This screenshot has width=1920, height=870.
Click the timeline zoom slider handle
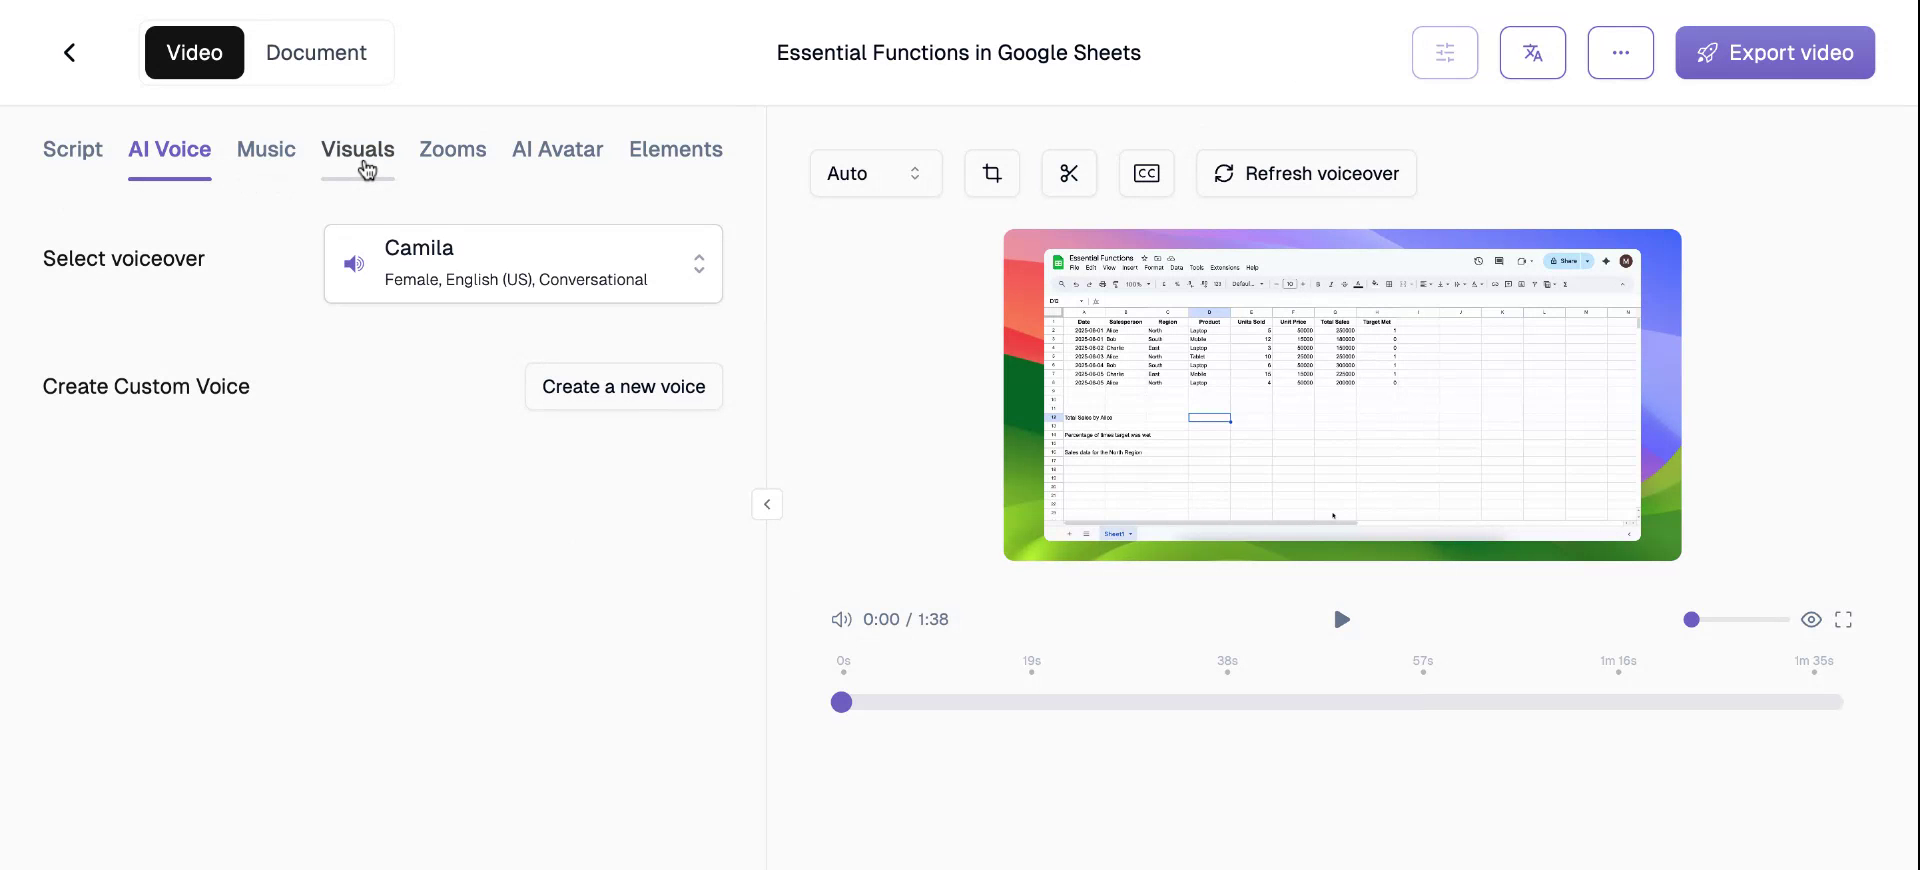coord(1691,620)
